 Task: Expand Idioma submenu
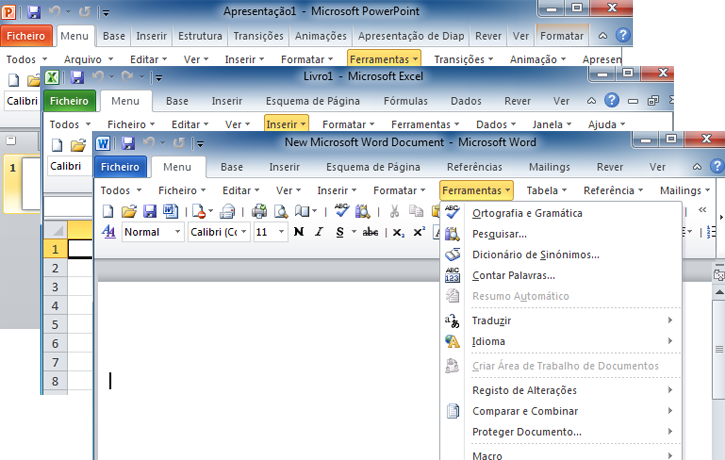coord(561,341)
